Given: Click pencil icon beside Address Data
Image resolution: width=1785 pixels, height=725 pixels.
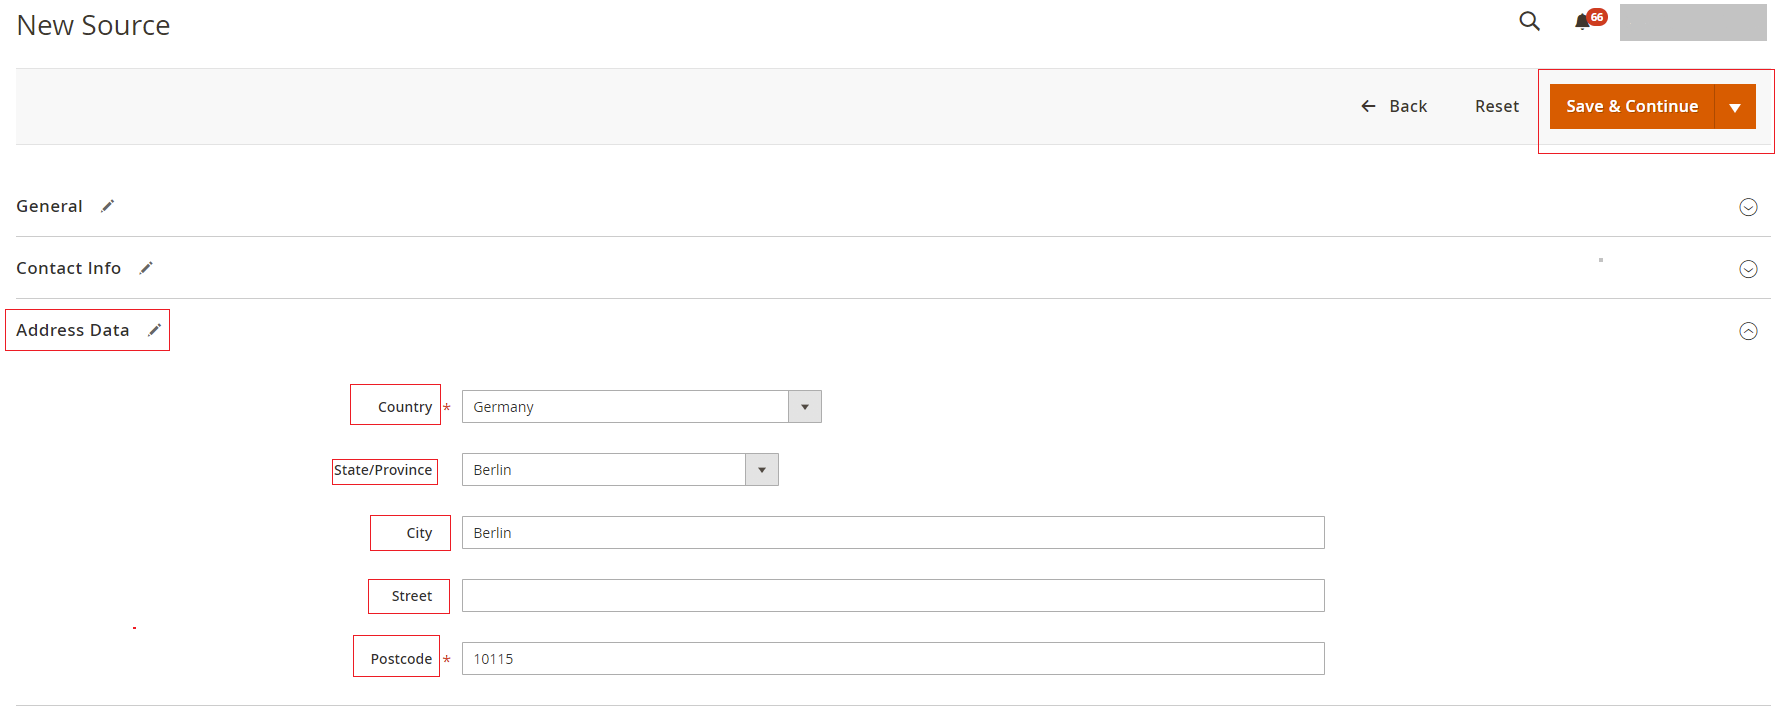Looking at the screenshot, I should pos(154,330).
